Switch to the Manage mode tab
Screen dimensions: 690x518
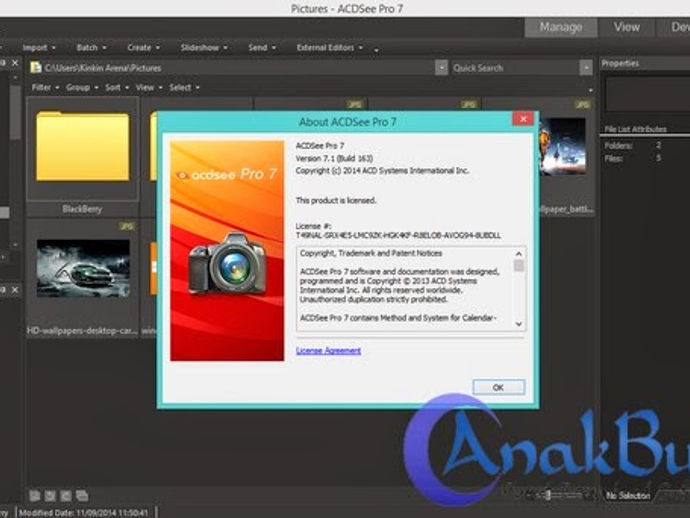561,27
